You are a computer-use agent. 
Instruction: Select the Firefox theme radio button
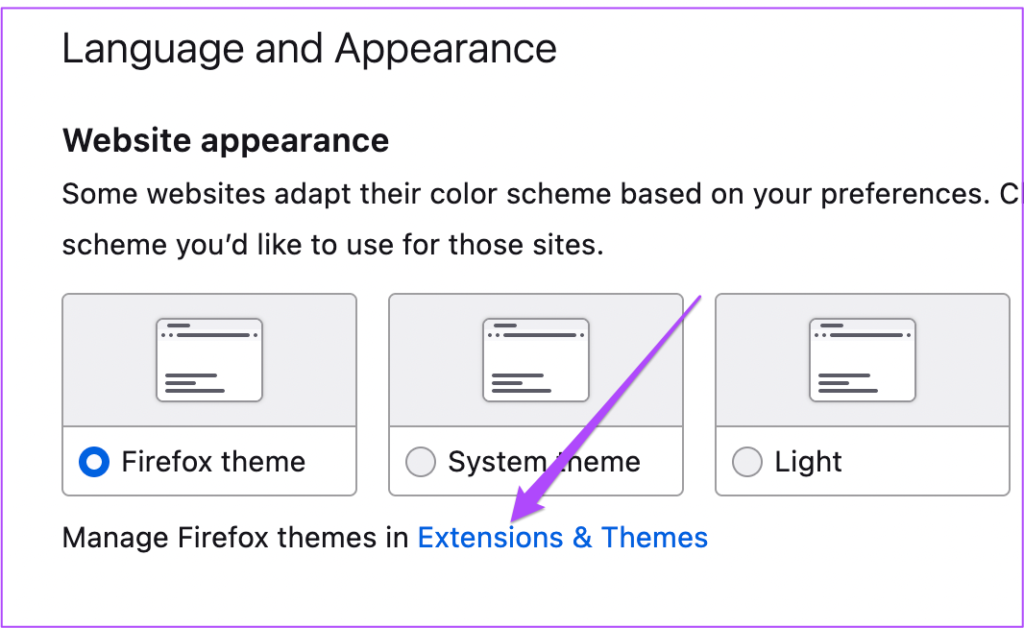pyautogui.click(x=95, y=462)
